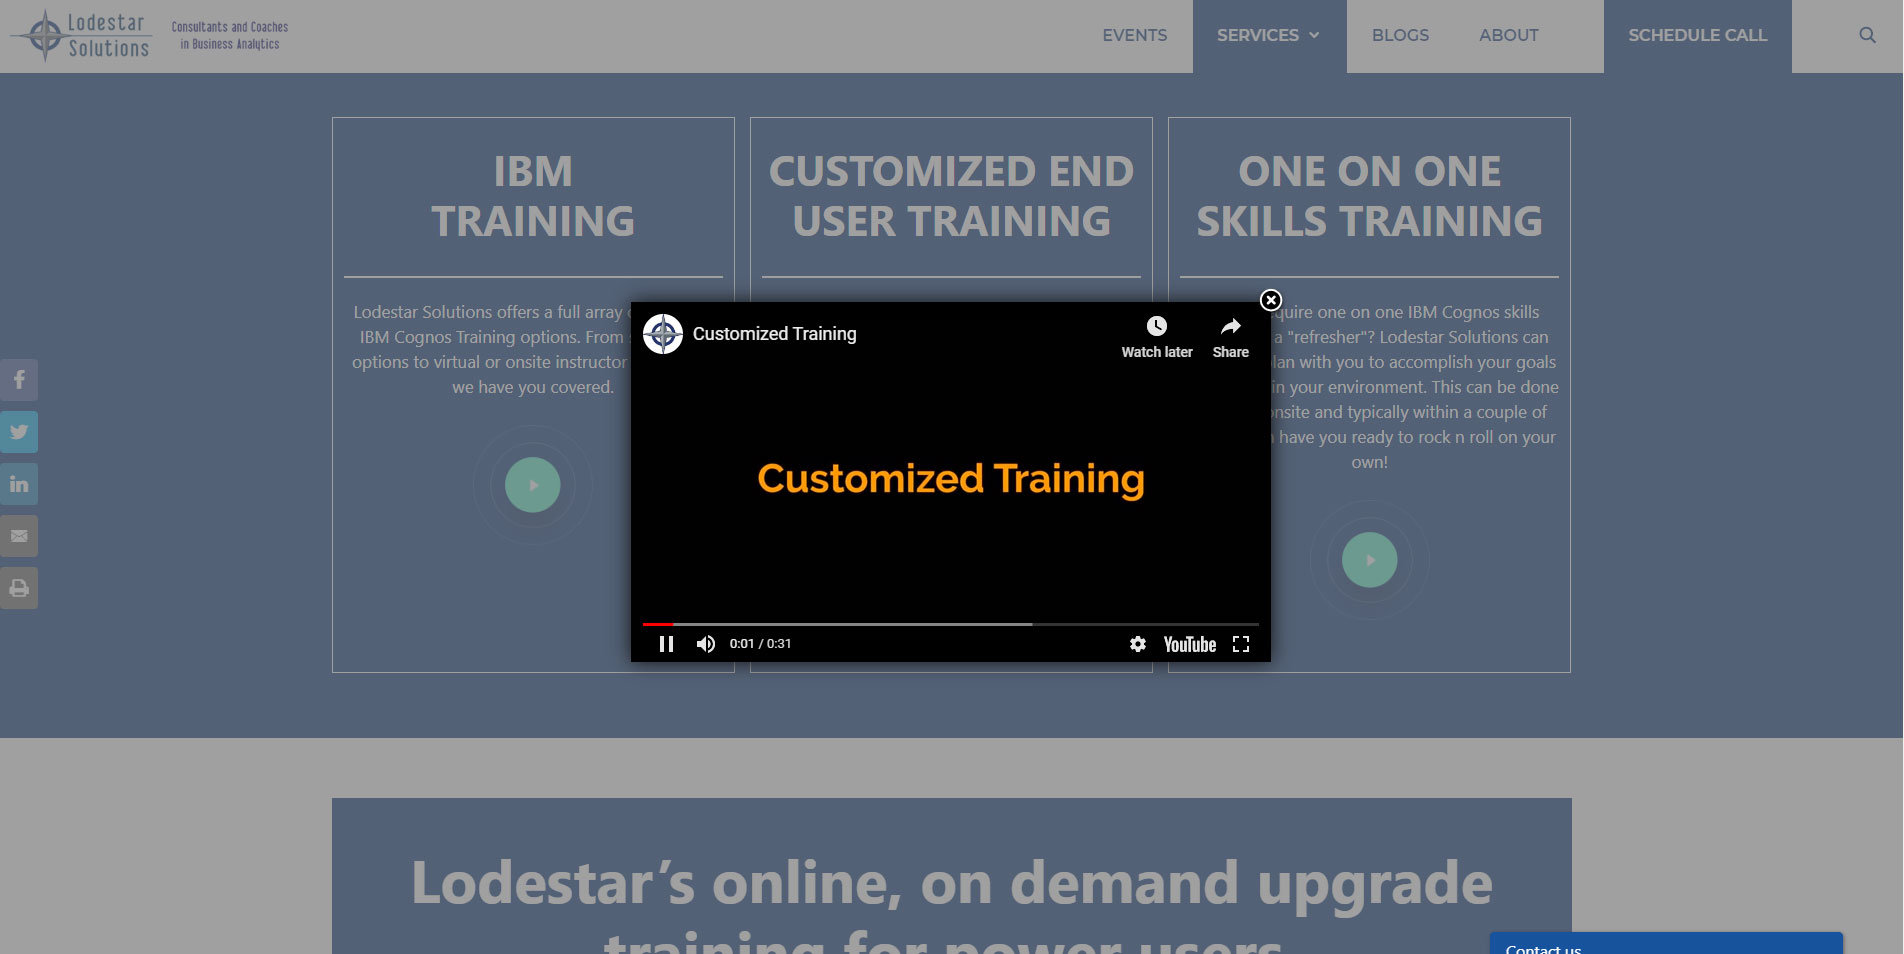Click the Schedule Call button

click(x=1697, y=35)
